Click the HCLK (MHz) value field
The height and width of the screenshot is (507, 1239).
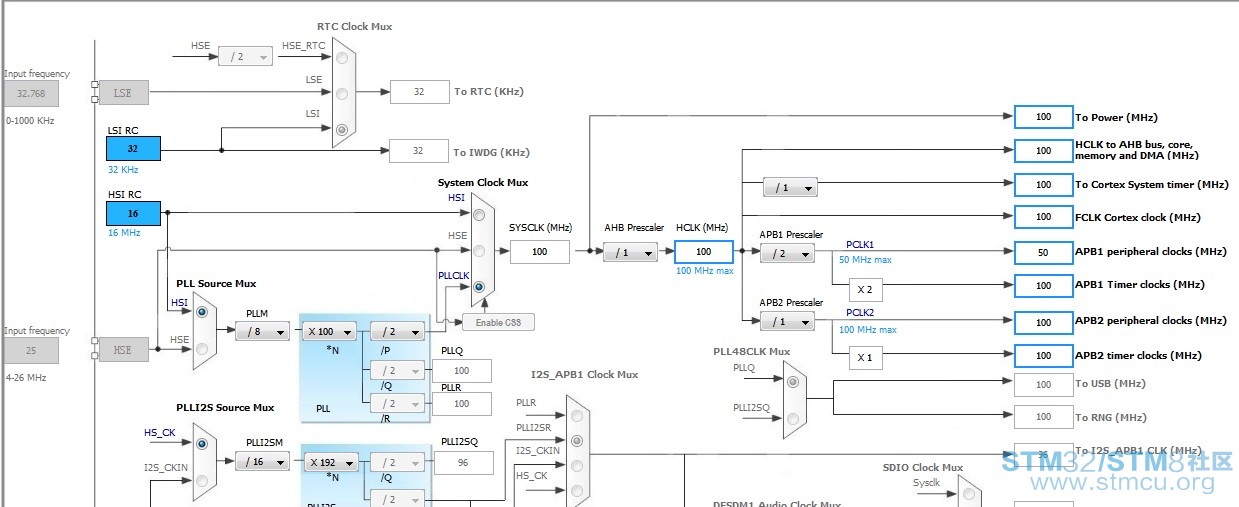coord(704,252)
